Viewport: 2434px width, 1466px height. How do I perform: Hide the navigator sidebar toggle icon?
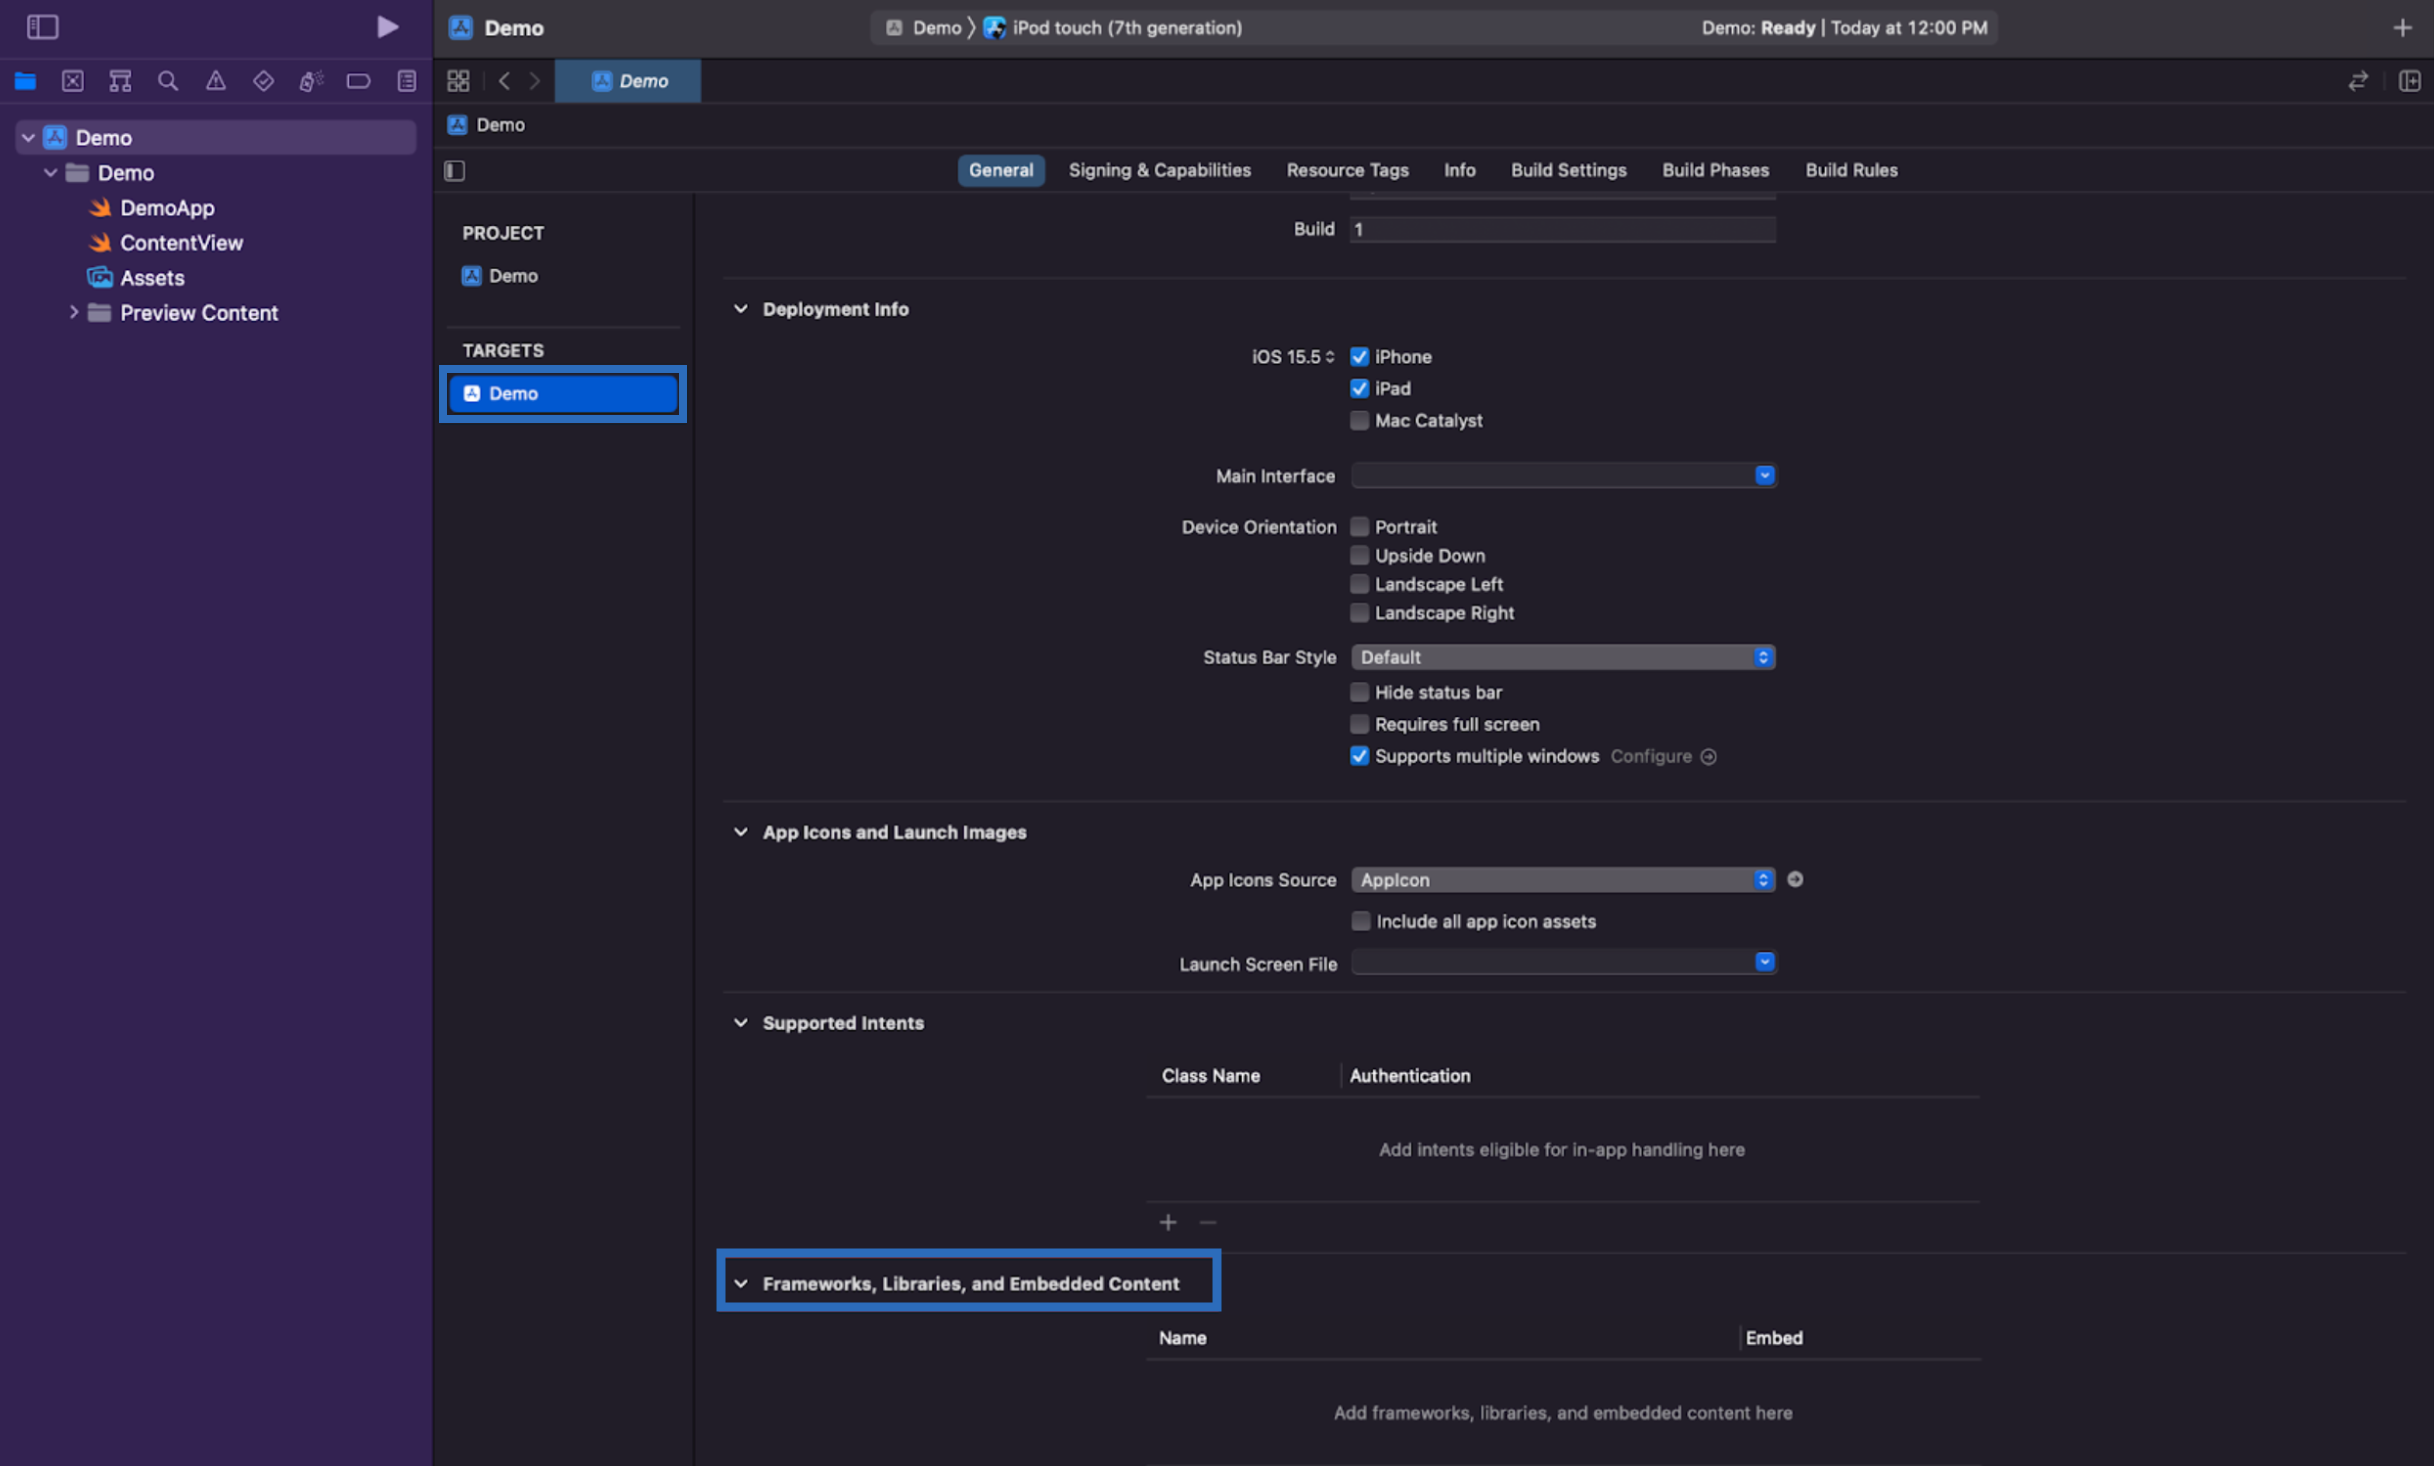42,27
